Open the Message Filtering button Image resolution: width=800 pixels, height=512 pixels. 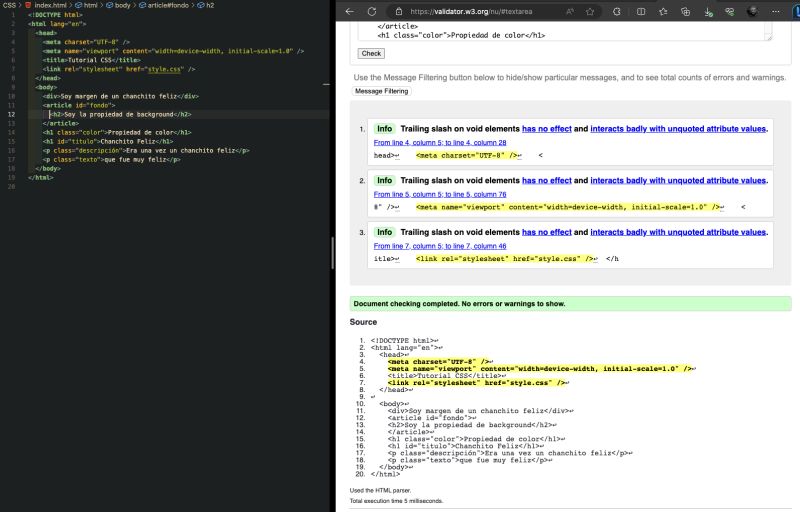click(382, 91)
